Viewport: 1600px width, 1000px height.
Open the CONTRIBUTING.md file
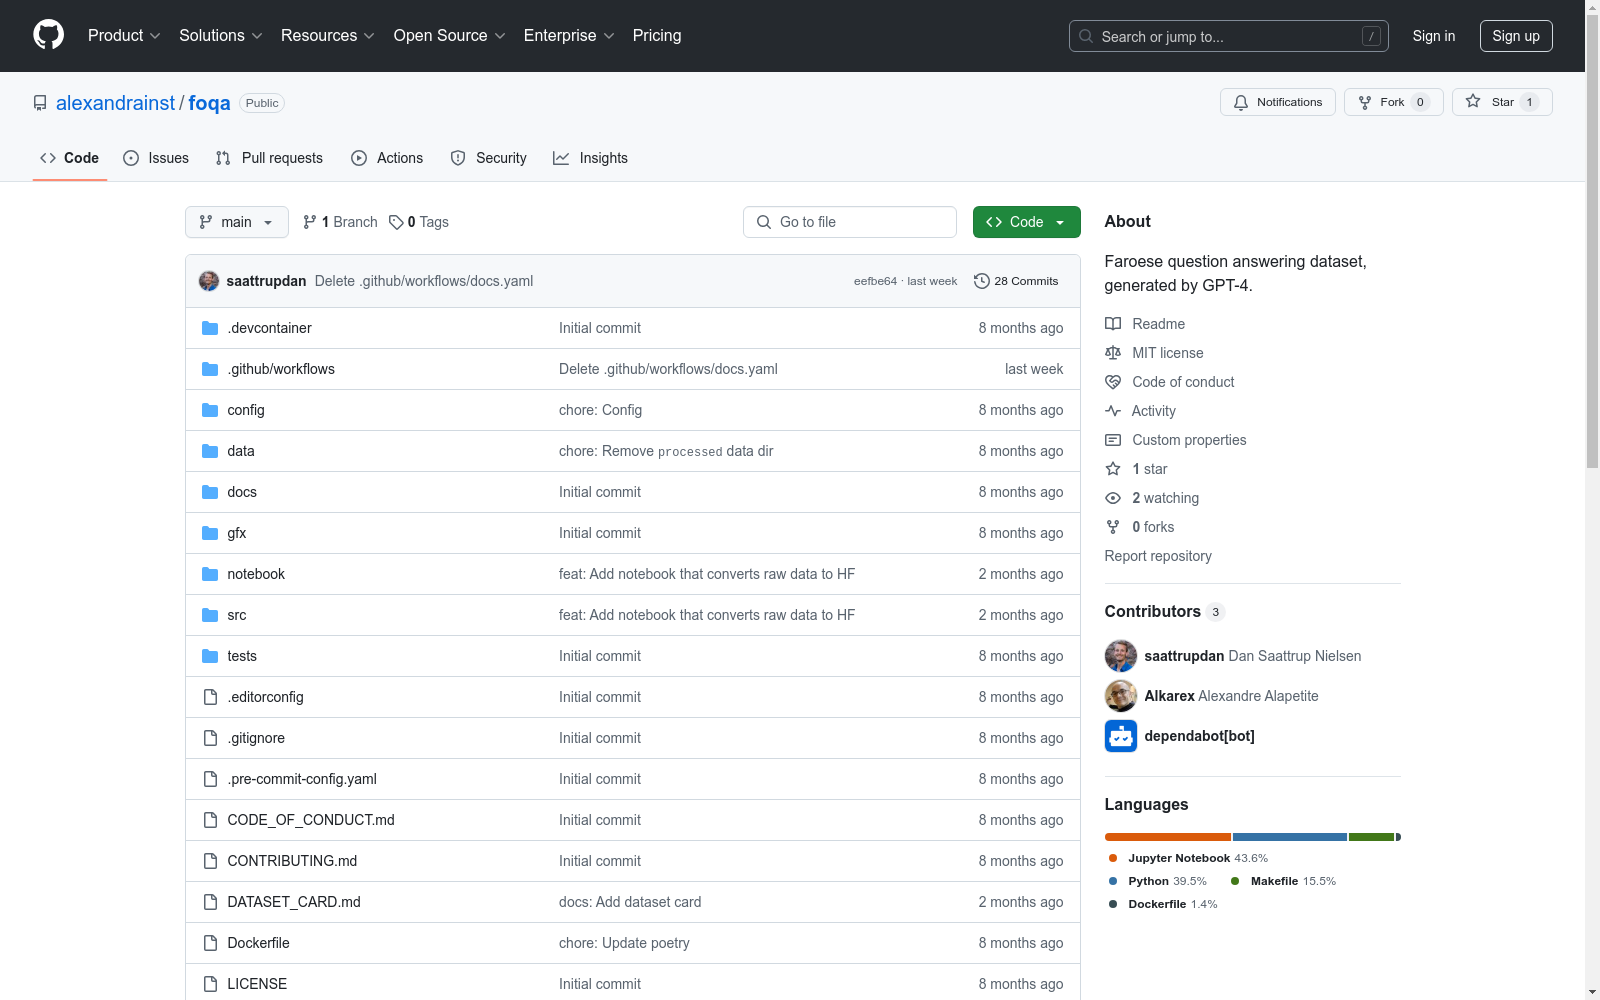tap(292, 861)
